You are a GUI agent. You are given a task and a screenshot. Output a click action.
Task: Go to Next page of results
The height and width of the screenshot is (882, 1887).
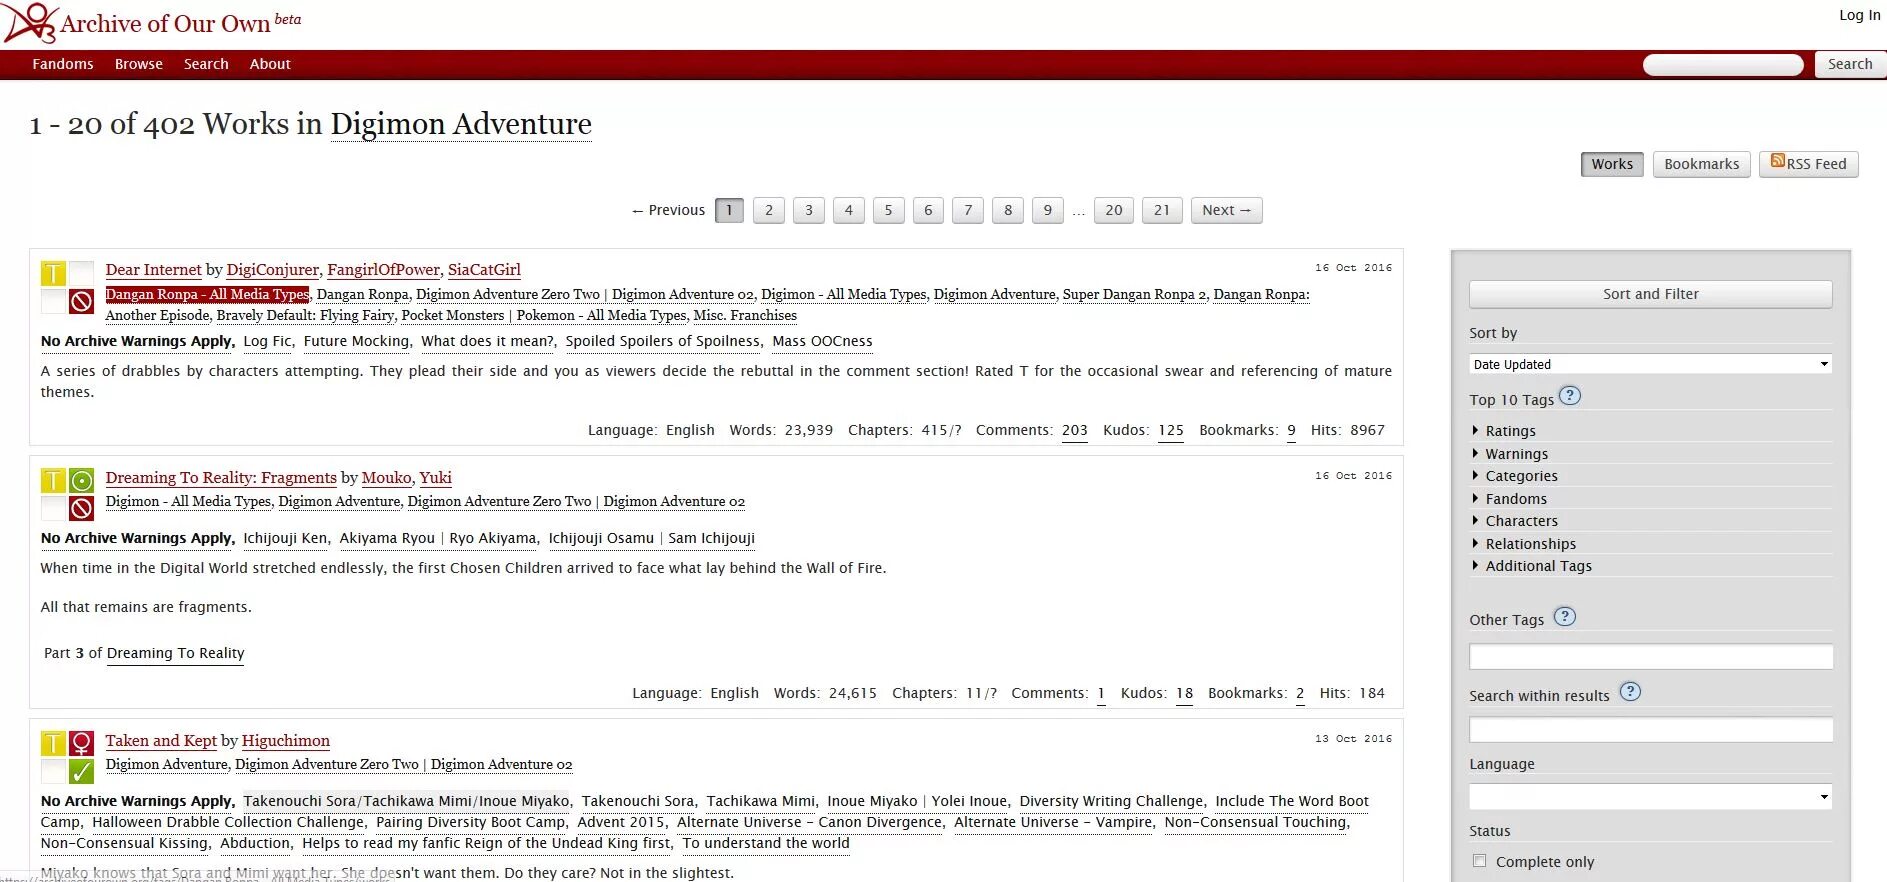click(1226, 210)
